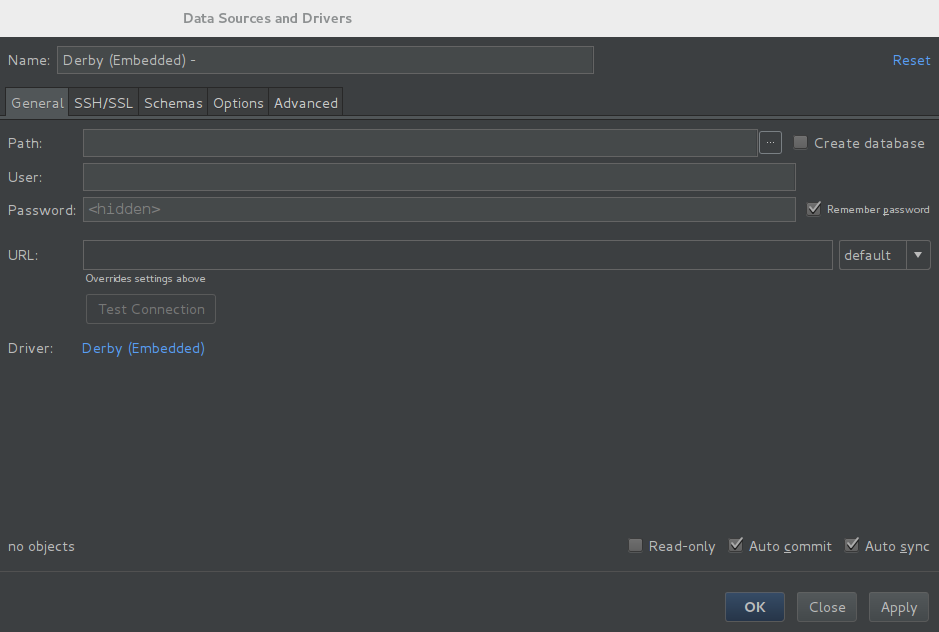Click into the URL input field
This screenshot has width=939, height=632.
point(458,255)
